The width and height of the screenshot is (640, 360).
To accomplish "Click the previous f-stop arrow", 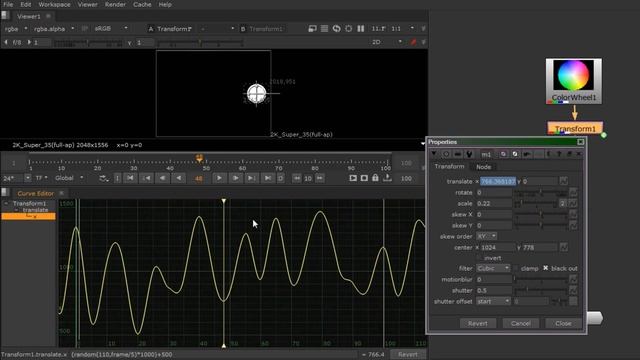I will point(6,42).
